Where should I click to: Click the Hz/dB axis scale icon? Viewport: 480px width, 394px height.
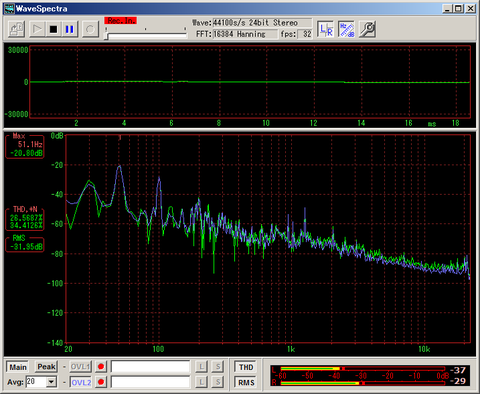(x=346, y=29)
